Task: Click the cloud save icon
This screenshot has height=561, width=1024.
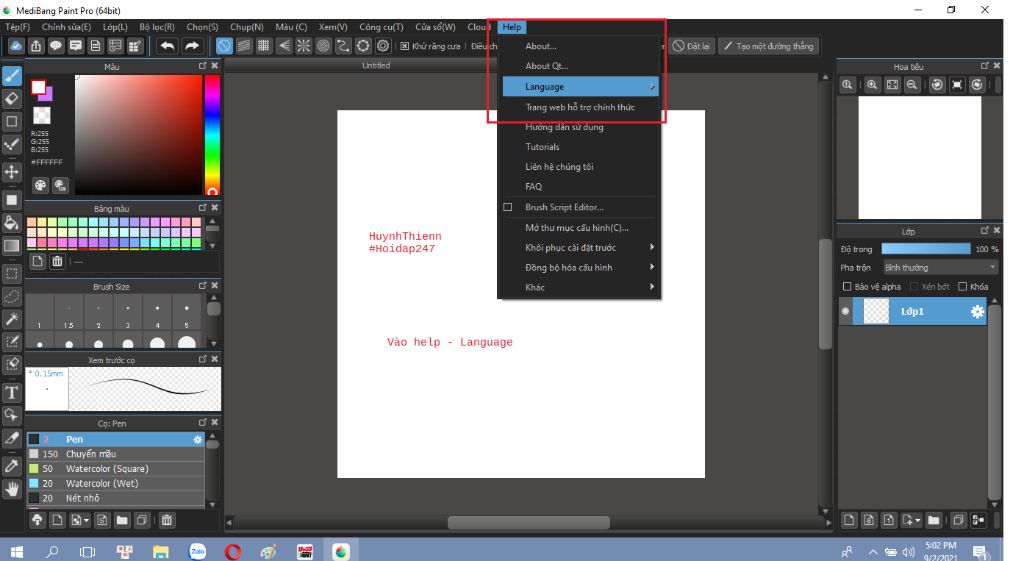Action: tap(16, 46)
